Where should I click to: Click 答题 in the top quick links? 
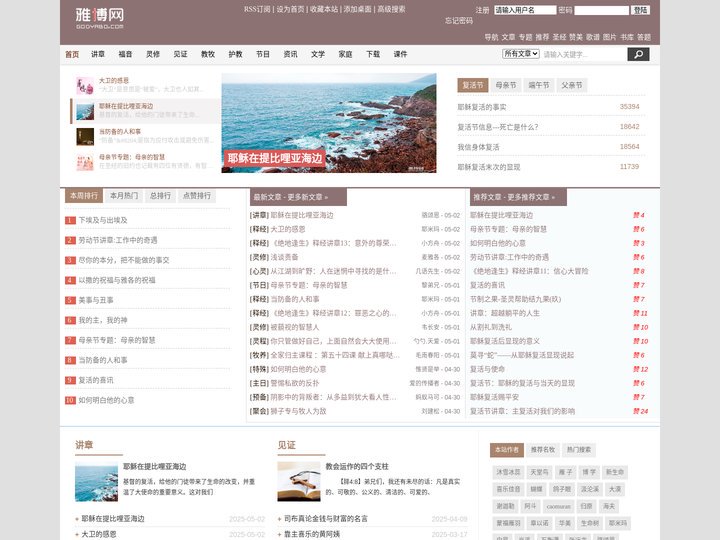tap(644, 37)
